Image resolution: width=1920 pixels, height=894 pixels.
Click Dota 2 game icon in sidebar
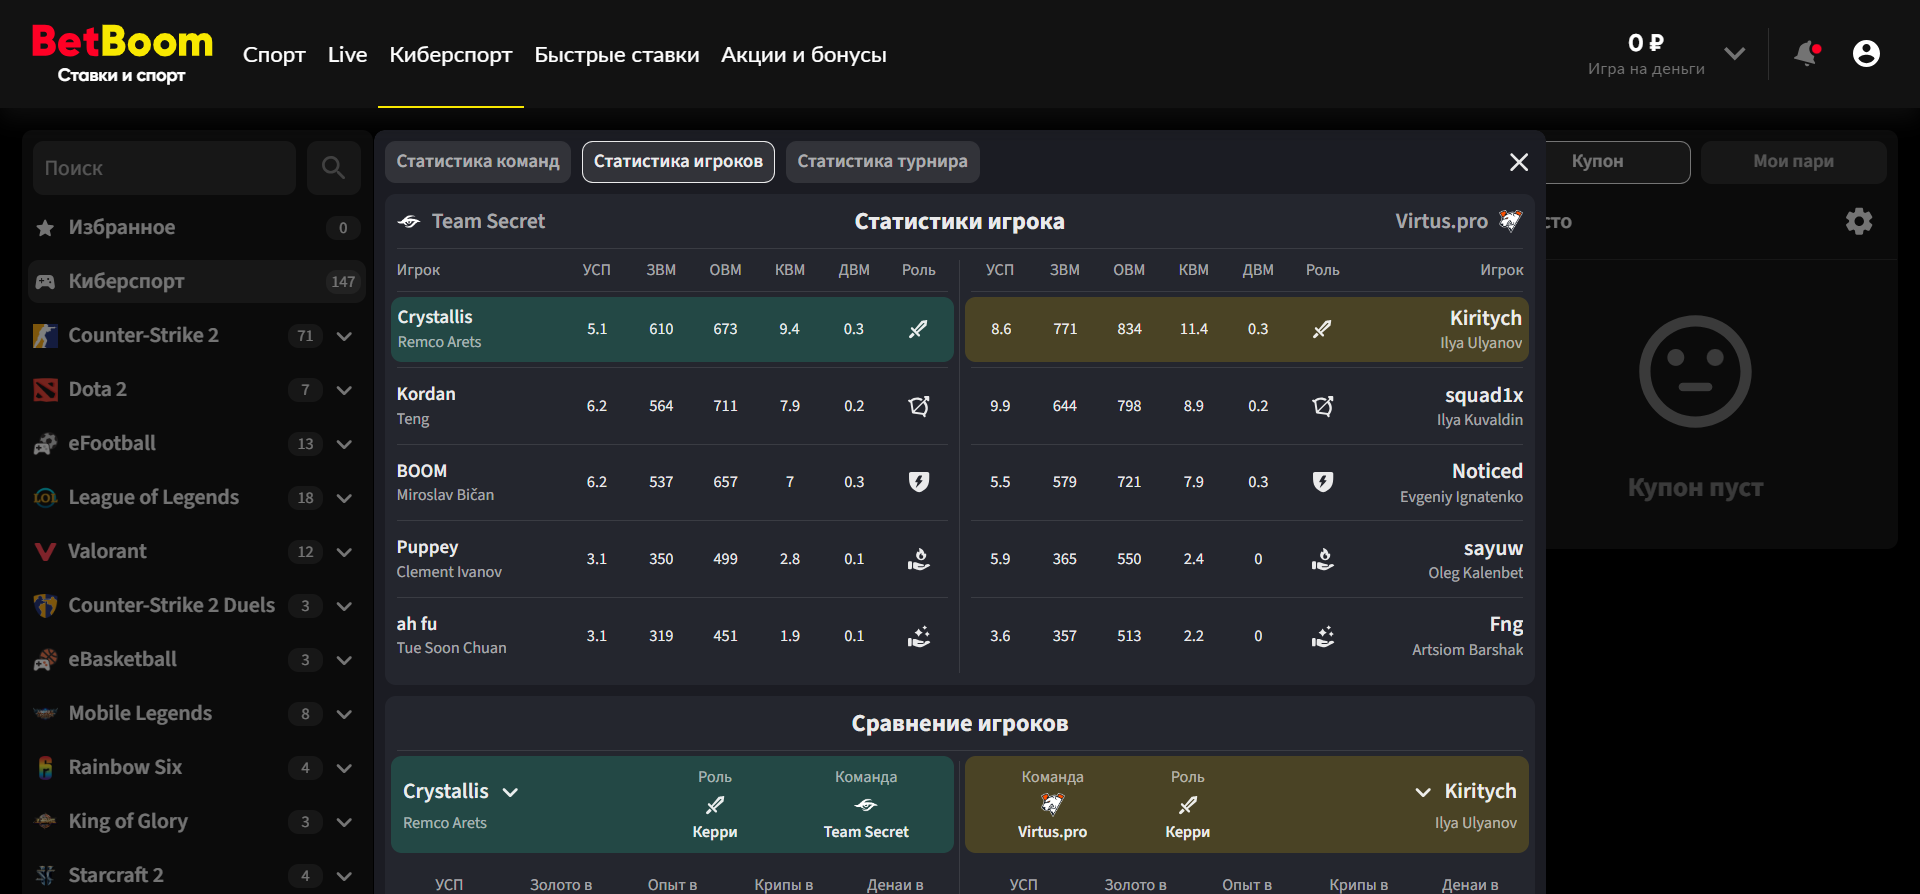click(x=46, y=390)
